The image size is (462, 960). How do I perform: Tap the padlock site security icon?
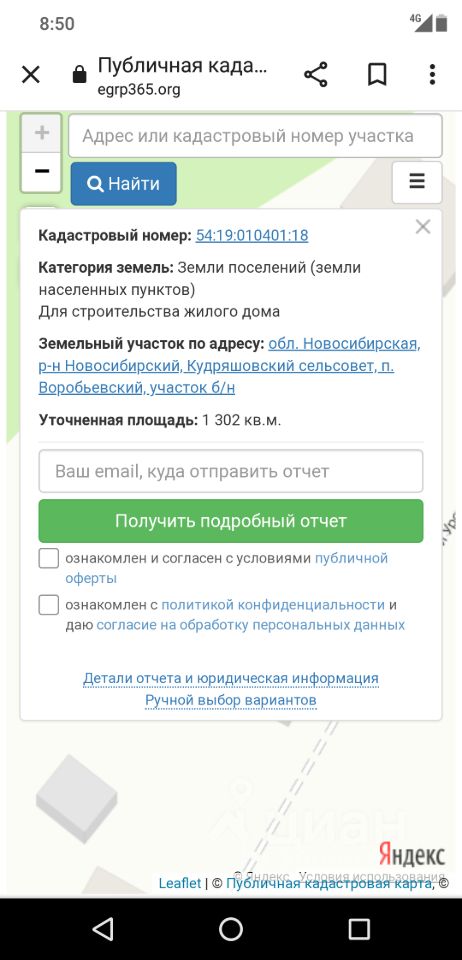[80, 75]
